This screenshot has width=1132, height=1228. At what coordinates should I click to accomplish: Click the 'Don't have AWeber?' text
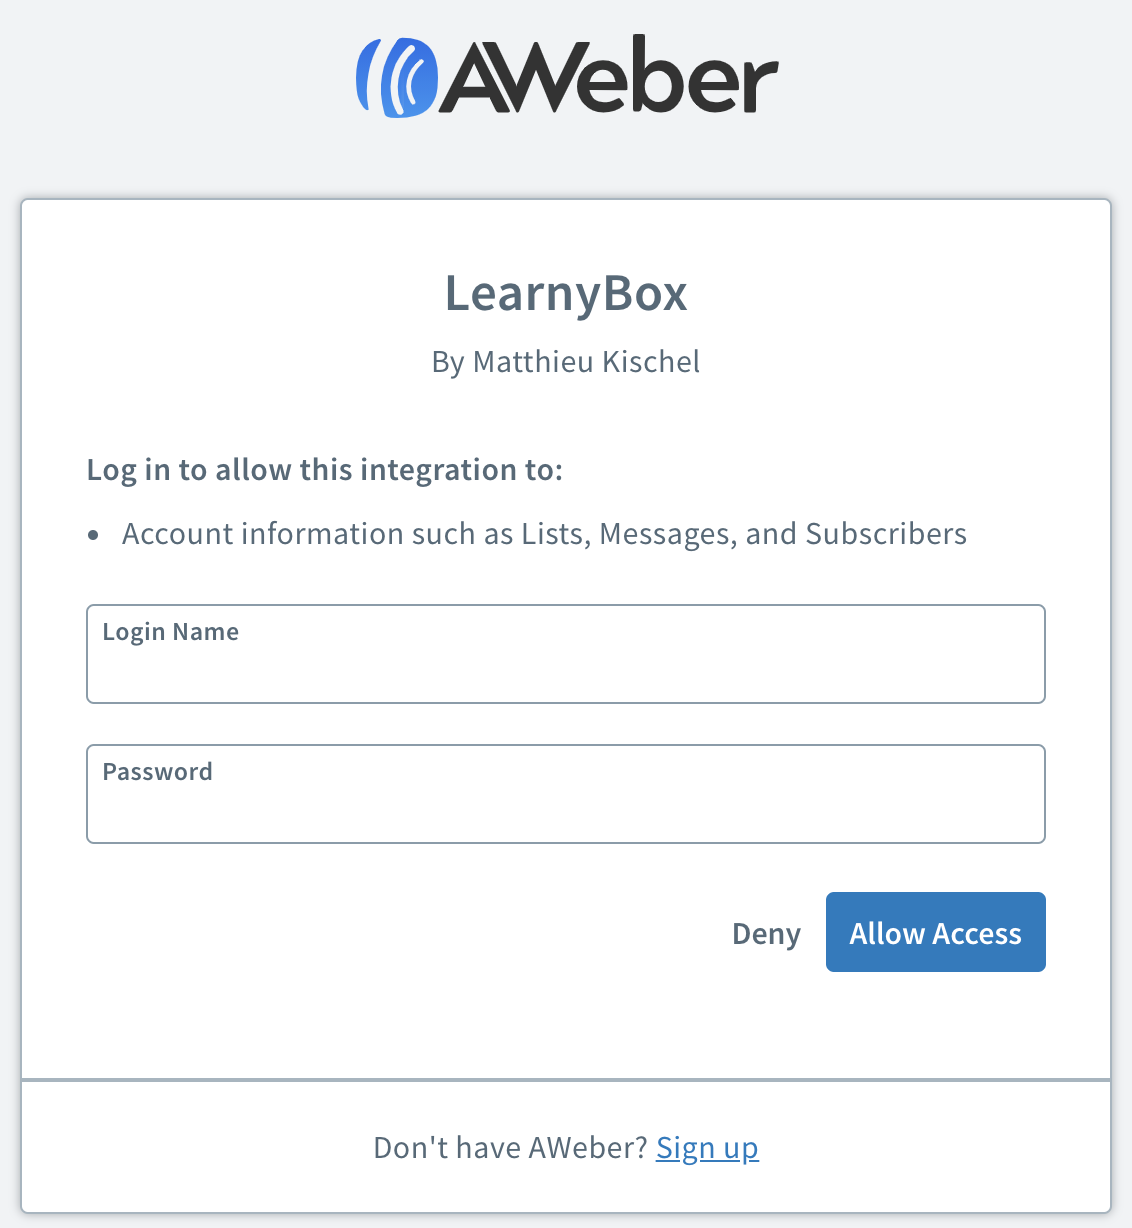[511, 1148]
